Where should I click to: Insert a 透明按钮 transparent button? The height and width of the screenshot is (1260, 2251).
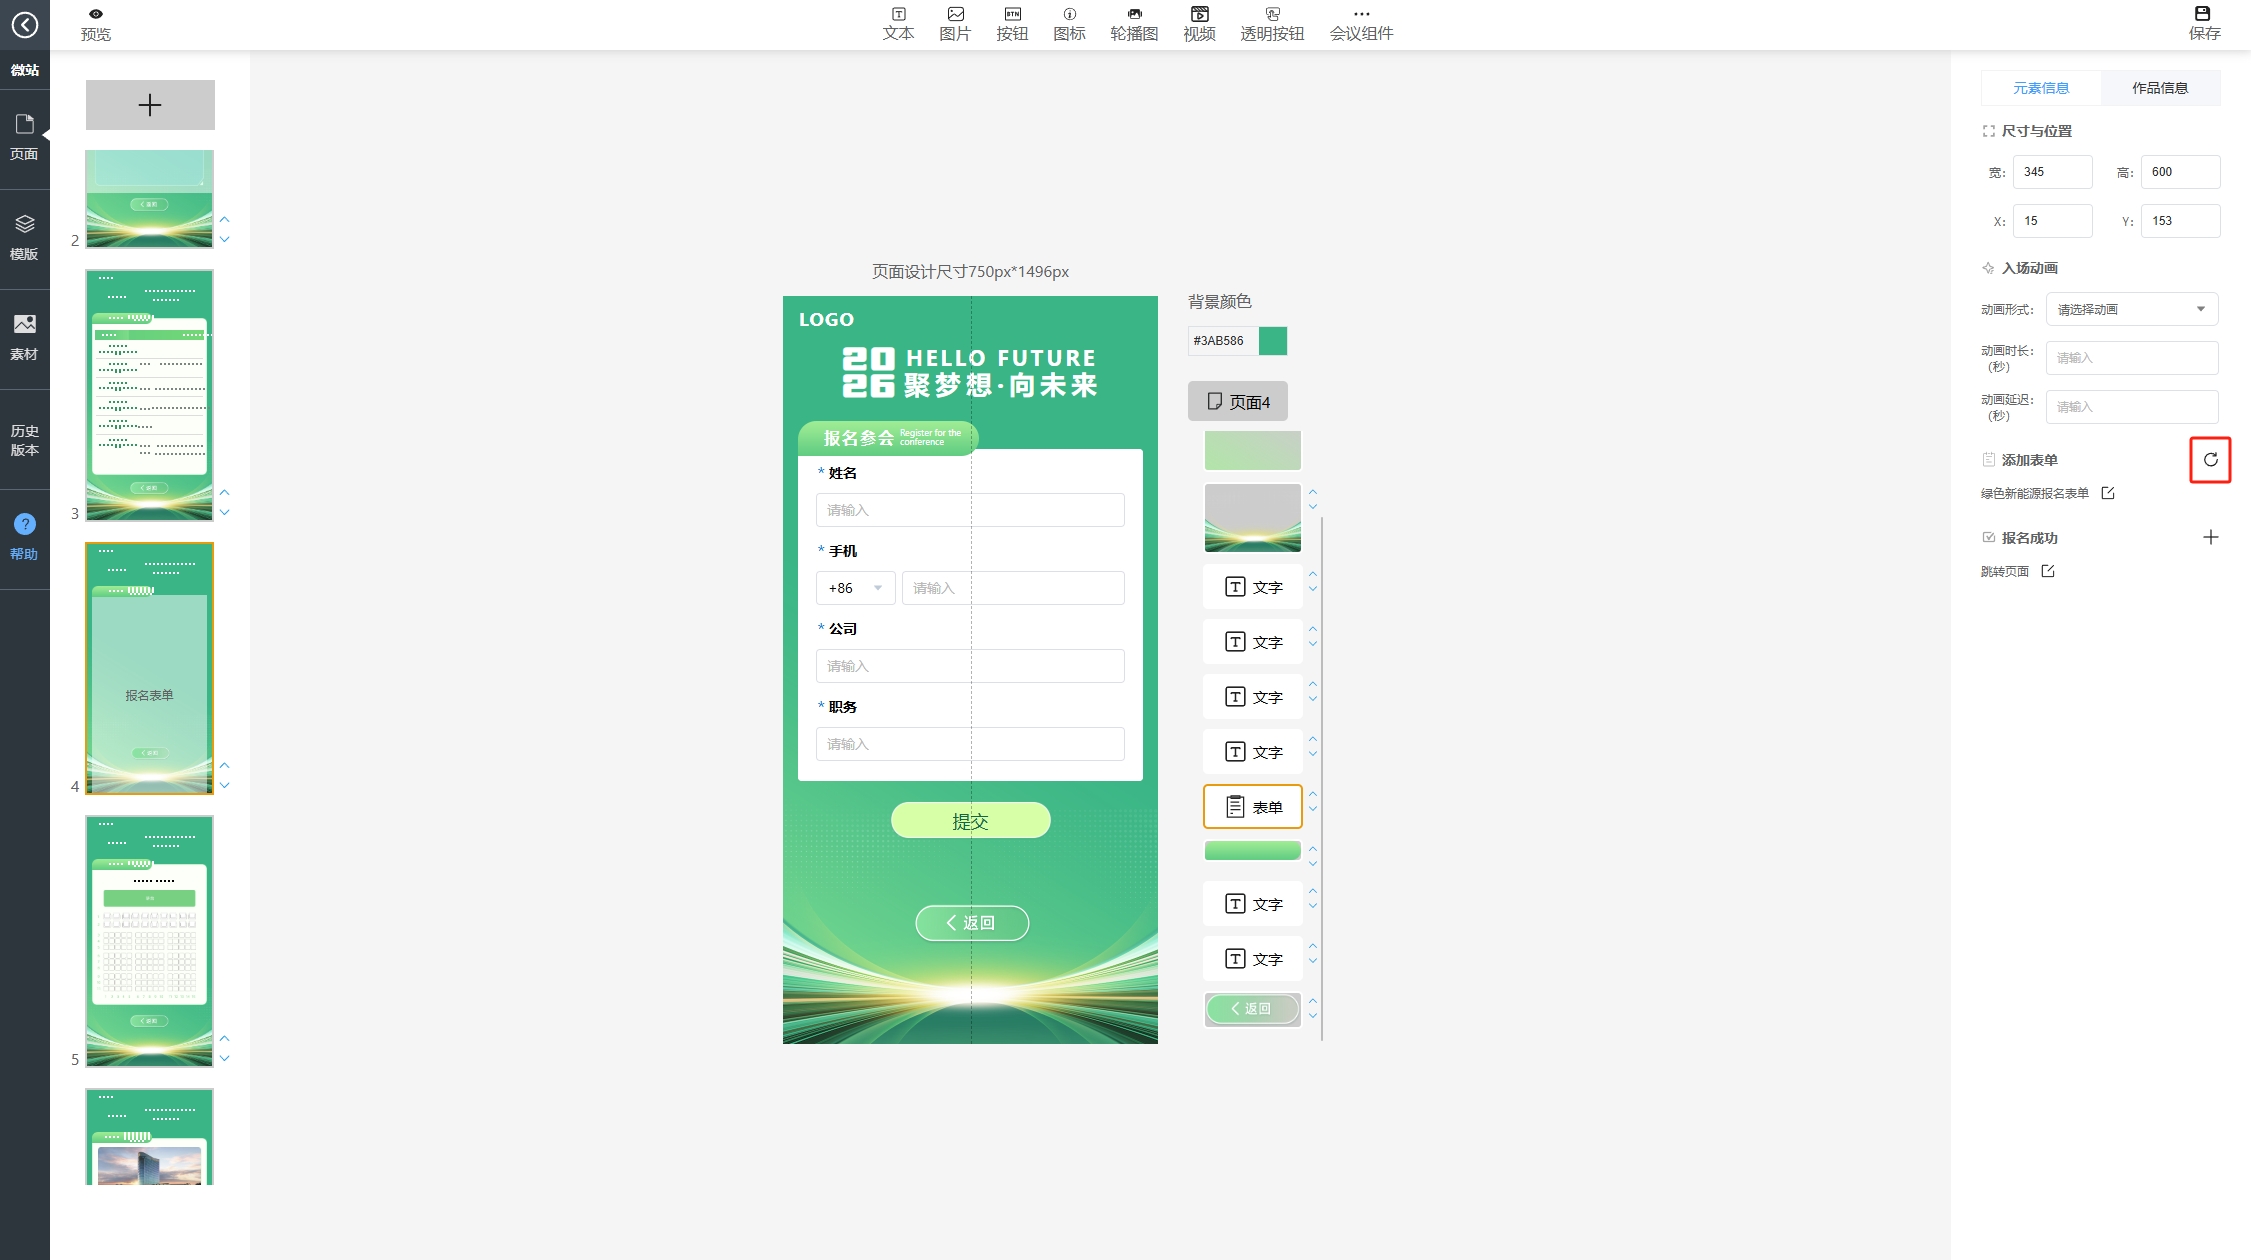click(x=1272, y=24)
